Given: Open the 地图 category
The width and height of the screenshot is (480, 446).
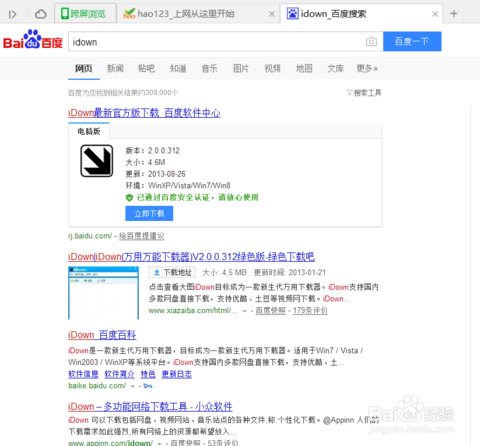Looking at the screenshot, I should 304,69.
